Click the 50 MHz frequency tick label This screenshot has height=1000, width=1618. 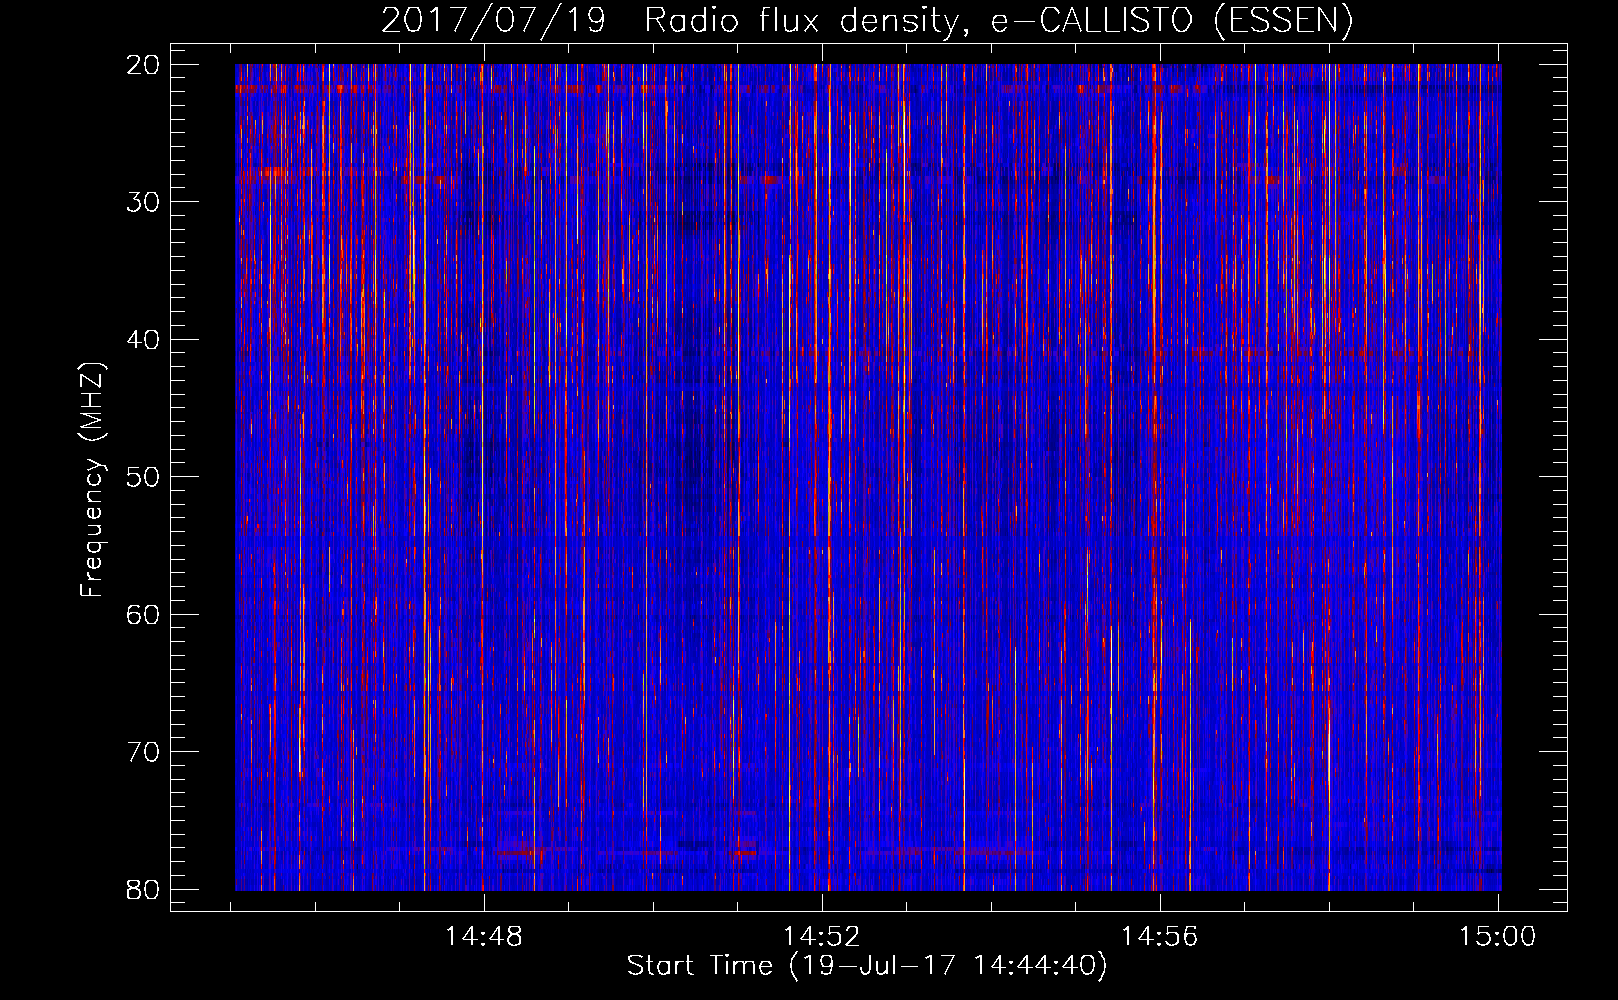click(x=143, y=477)
